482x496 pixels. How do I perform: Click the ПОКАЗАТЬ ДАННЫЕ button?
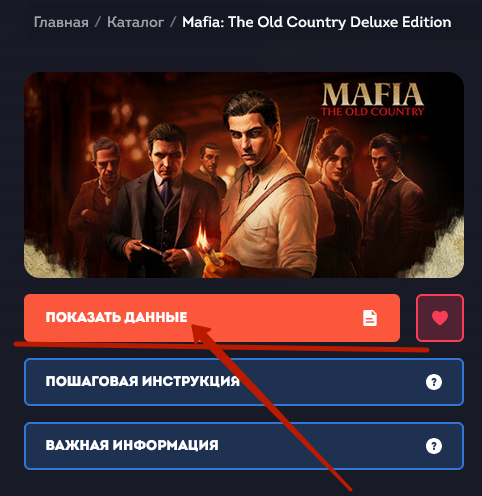tap(212, 318)
